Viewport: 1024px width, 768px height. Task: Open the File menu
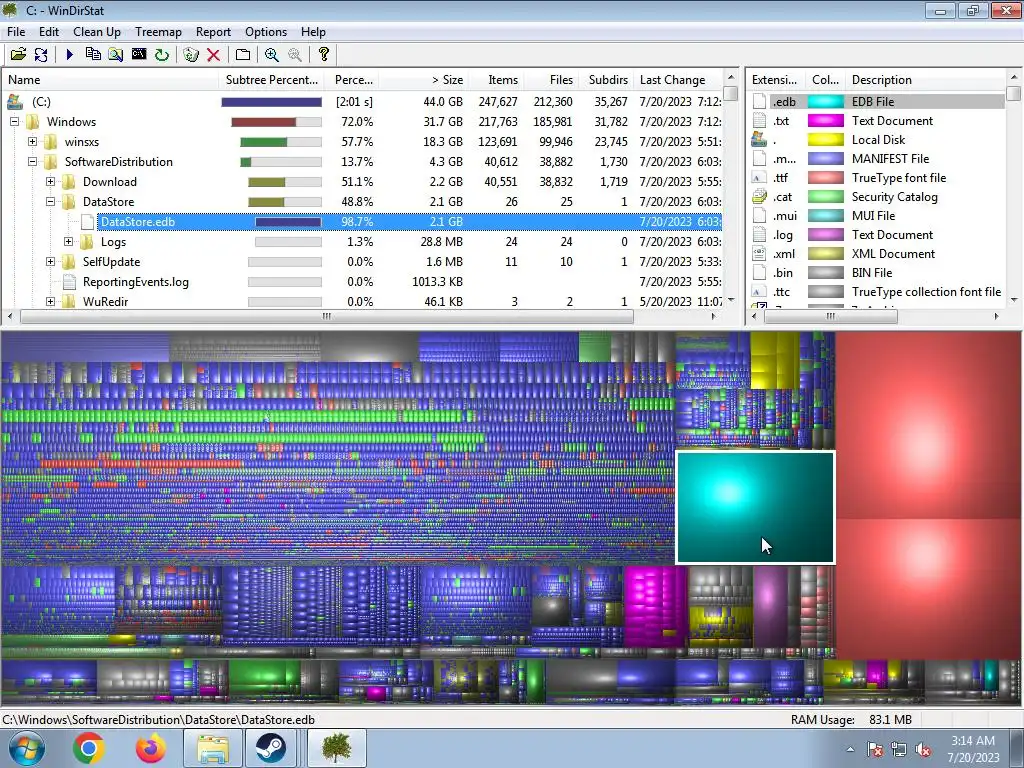click(x=16, y=32)
